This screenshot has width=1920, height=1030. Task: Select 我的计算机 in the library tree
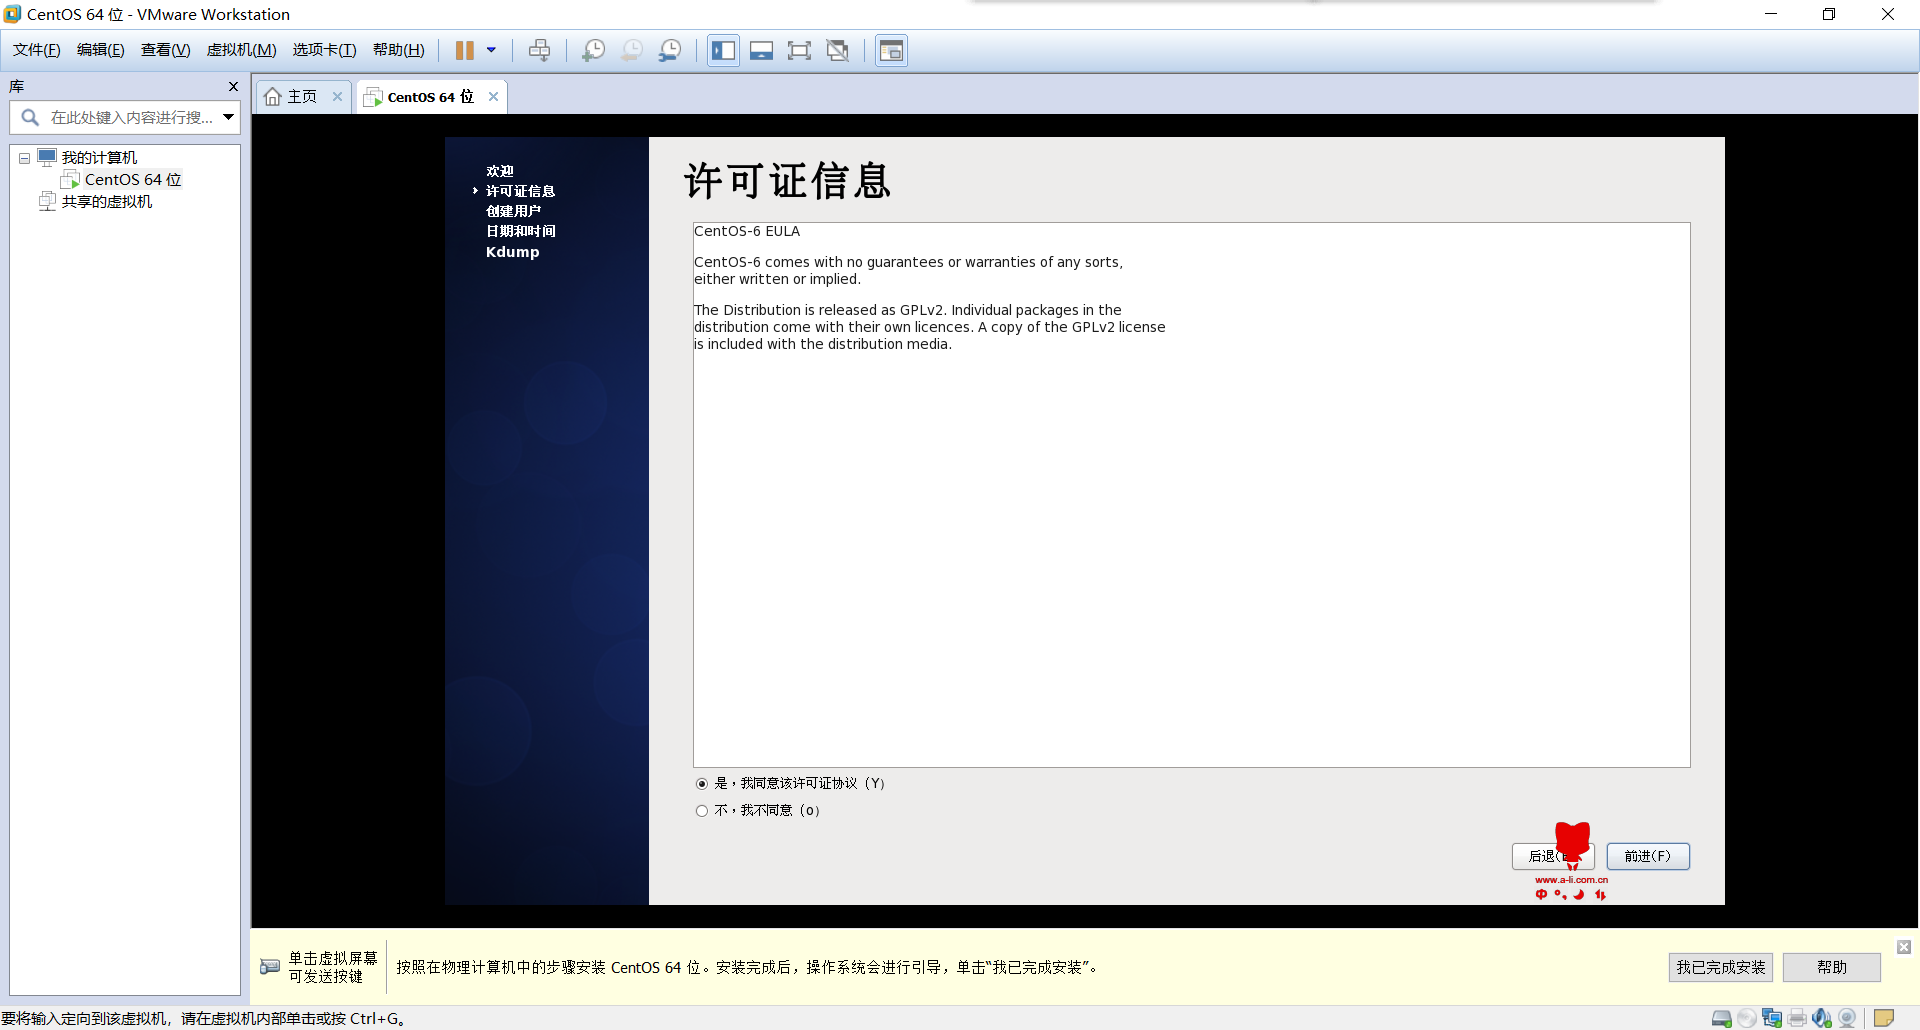(99, 158)
